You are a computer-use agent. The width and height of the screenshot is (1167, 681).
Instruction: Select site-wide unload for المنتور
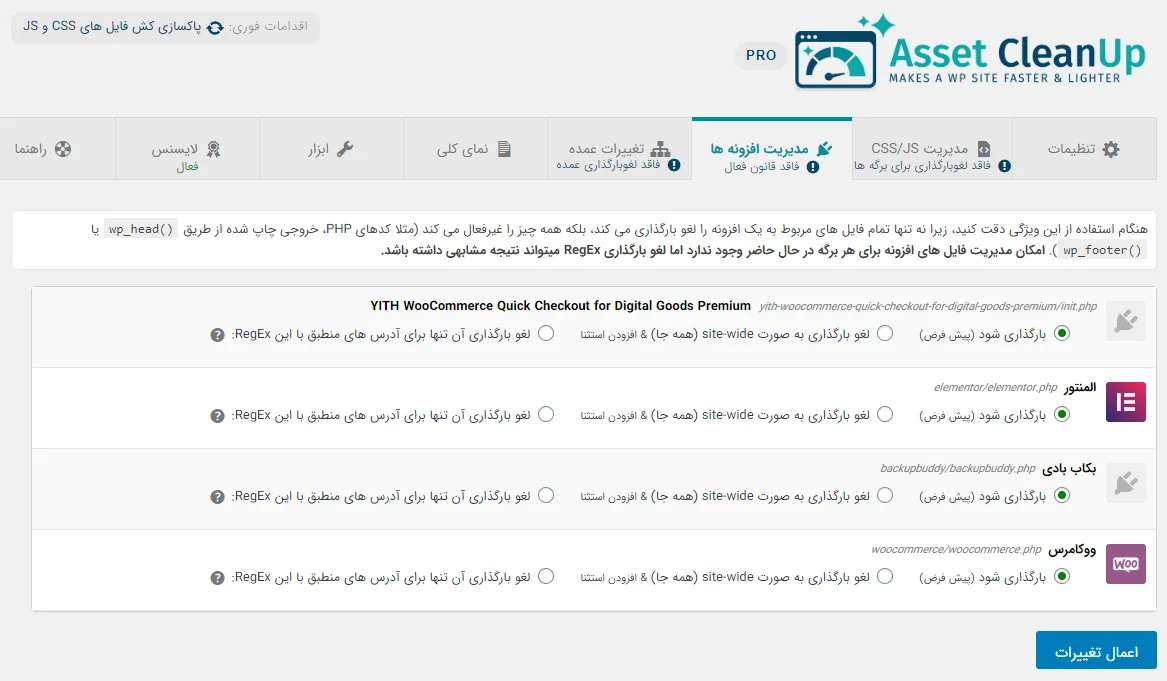click(x=885, y=415)
